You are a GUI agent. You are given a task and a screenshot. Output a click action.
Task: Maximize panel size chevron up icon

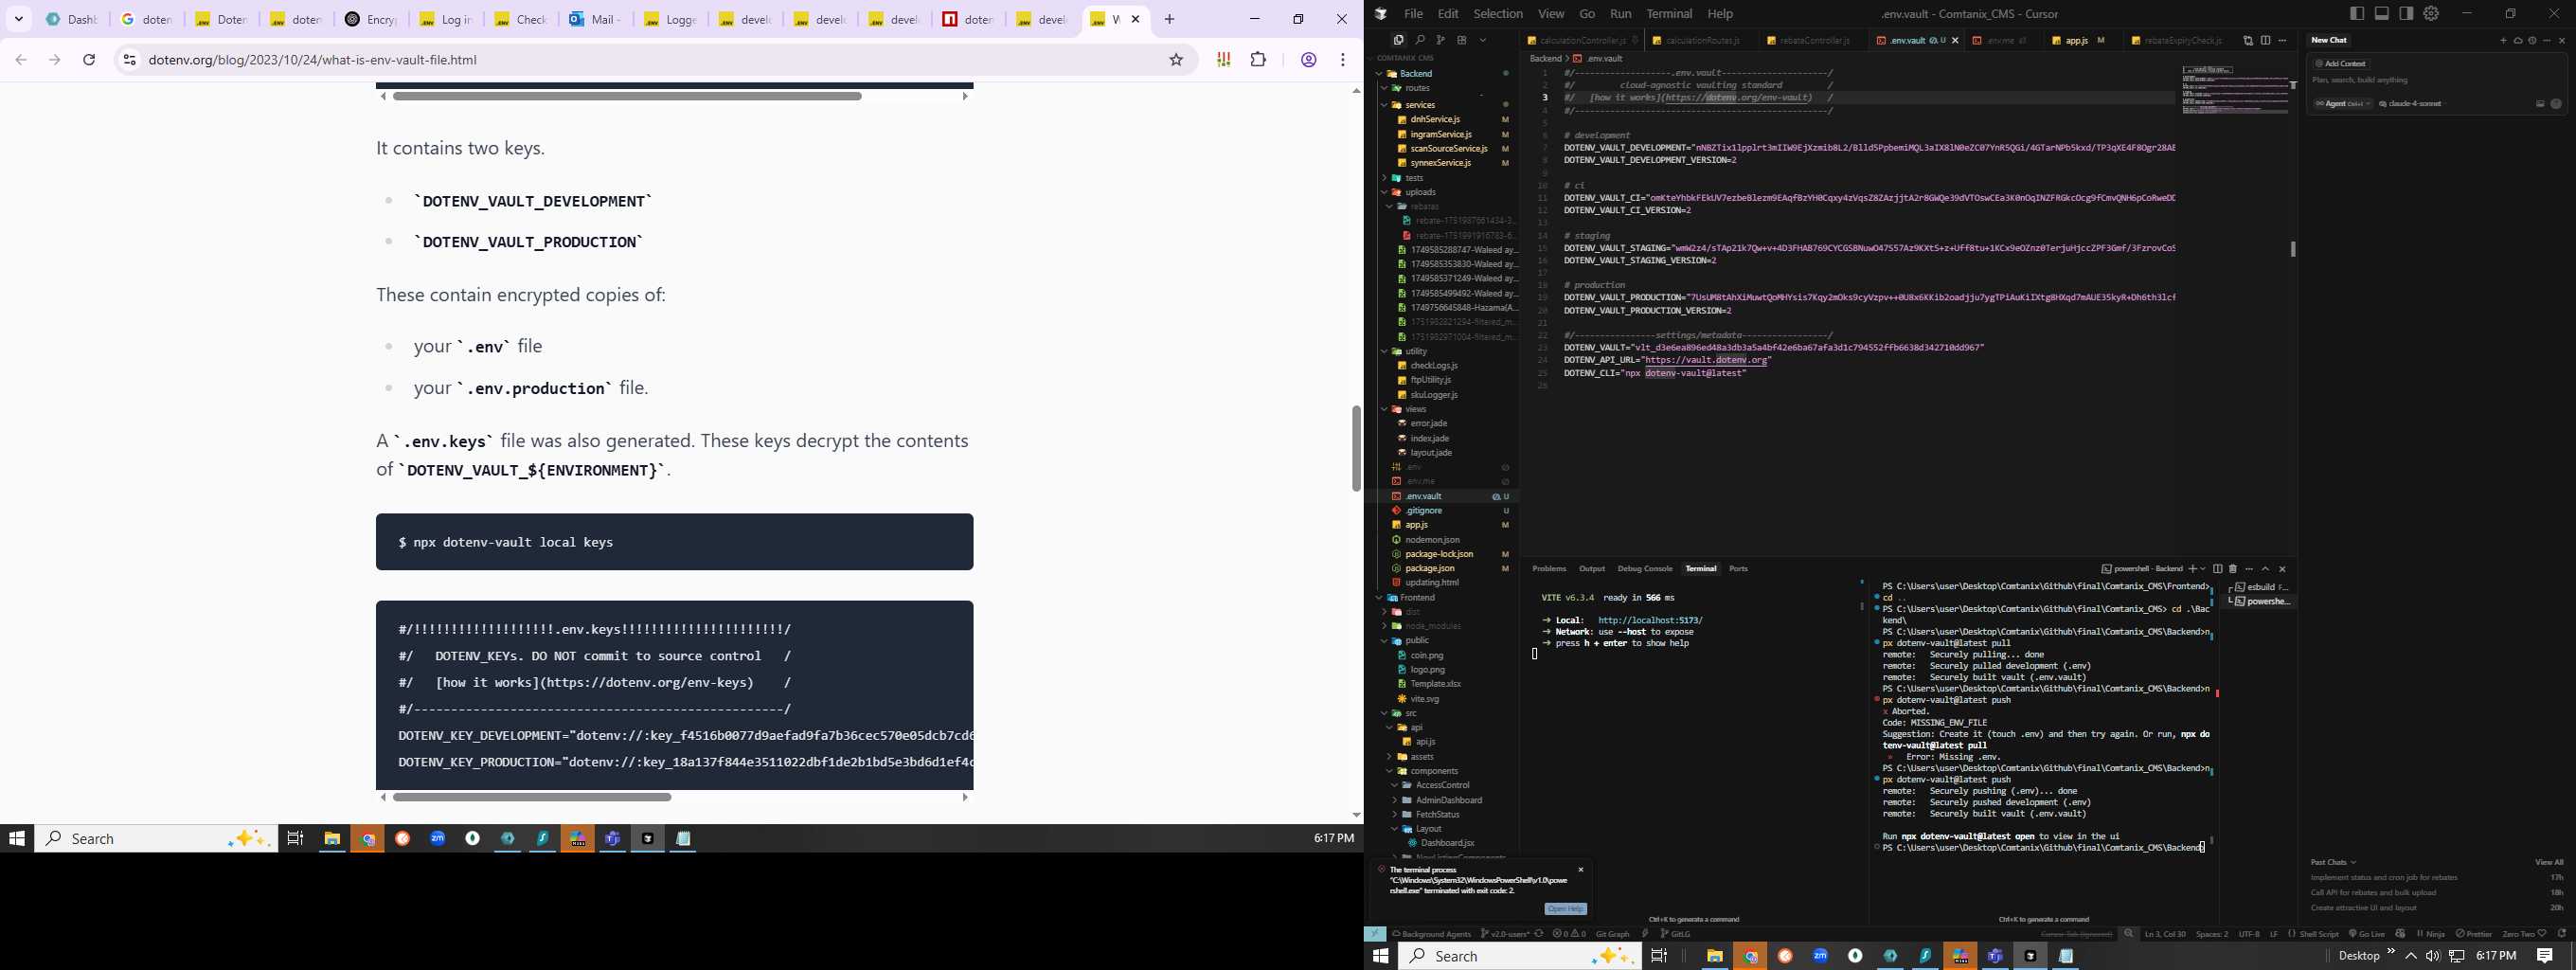click(2265, 569)
